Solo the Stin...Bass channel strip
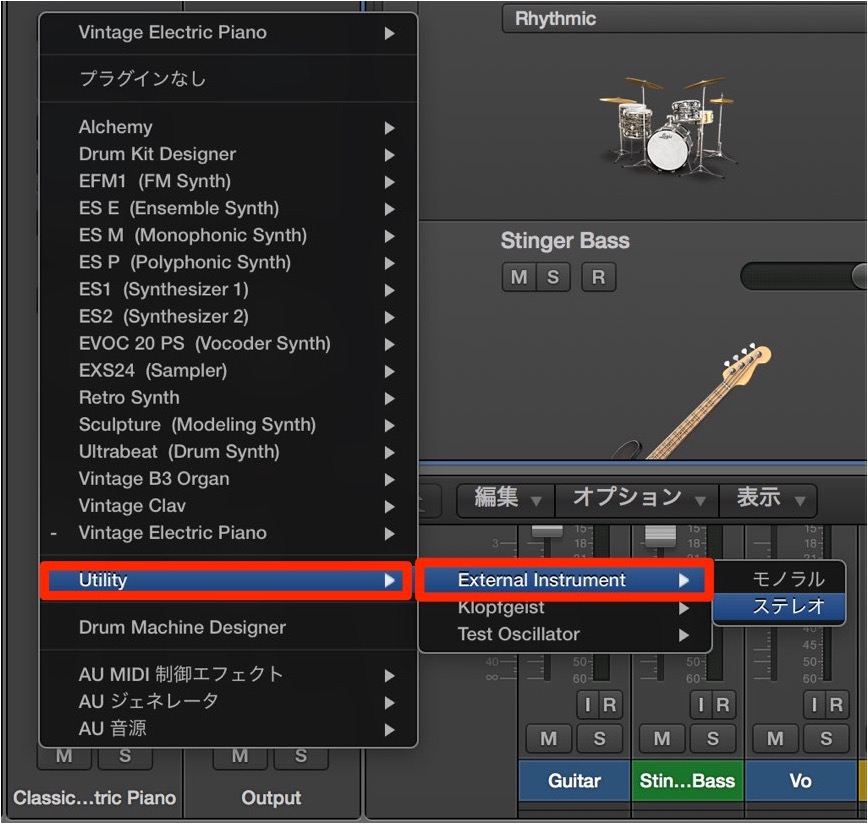 (713, 738)
